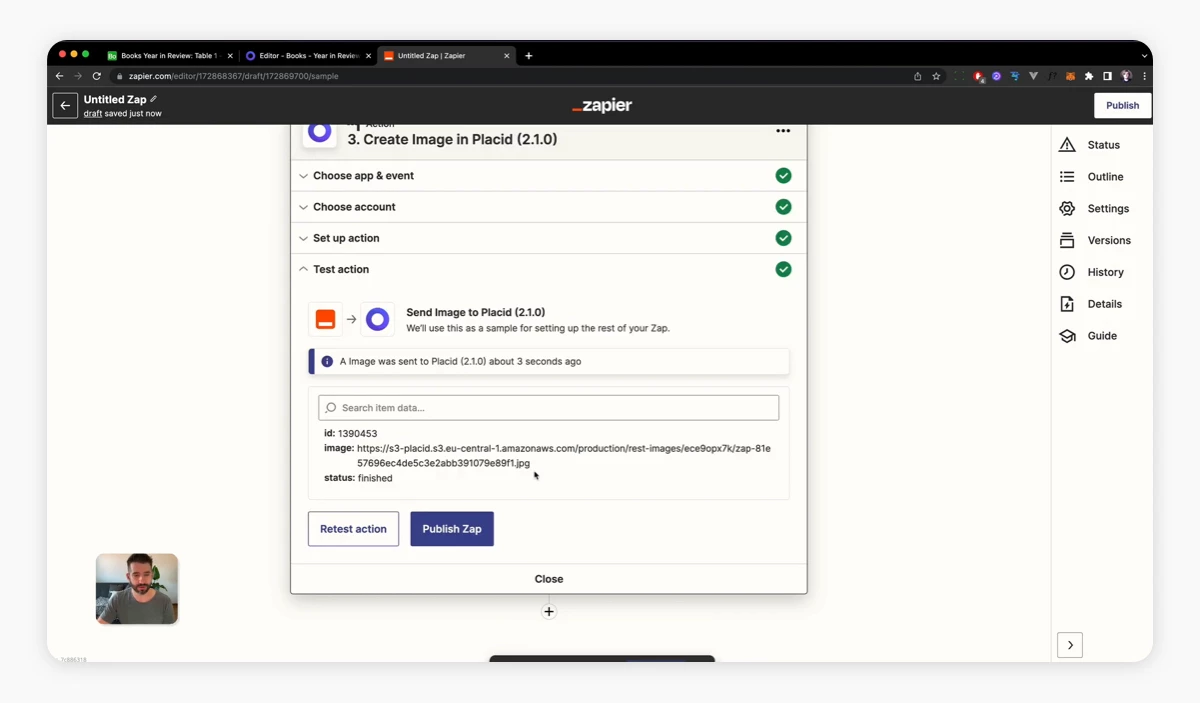The image size is (1200, 703).
Task: Reload the page in the browser
Action: [97, 76]
